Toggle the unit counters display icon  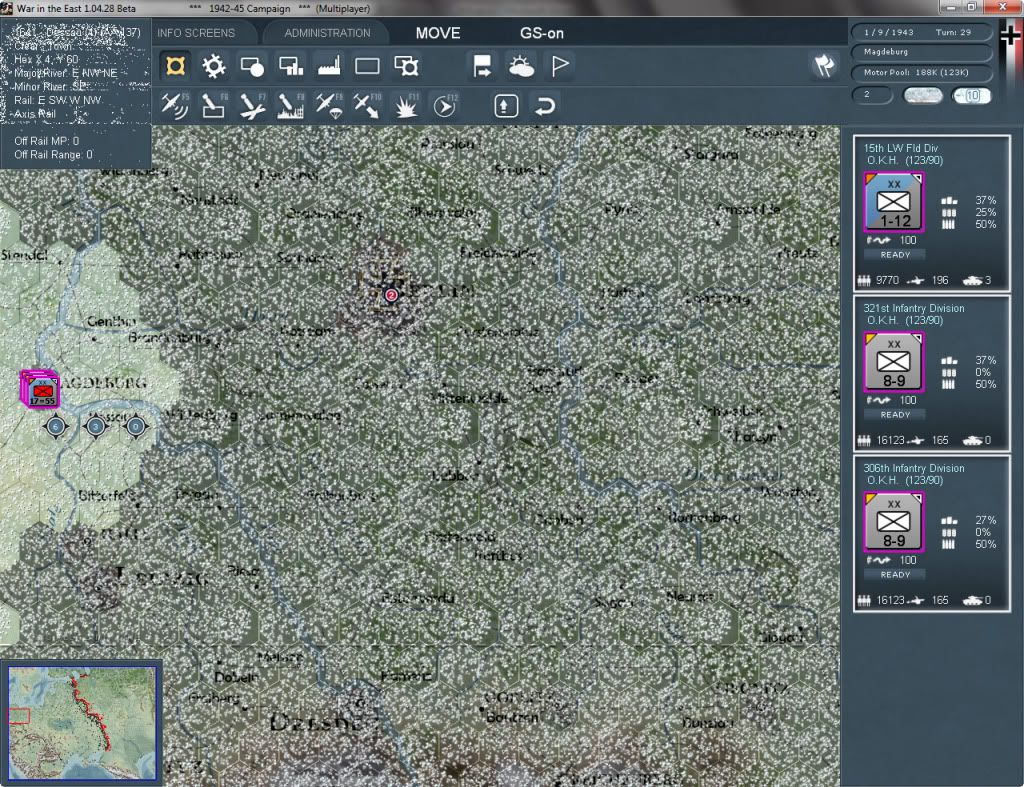click(x=175, y=66)
